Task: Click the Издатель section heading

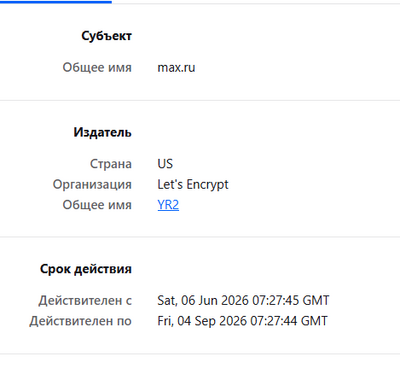Action: pos(103,132)
